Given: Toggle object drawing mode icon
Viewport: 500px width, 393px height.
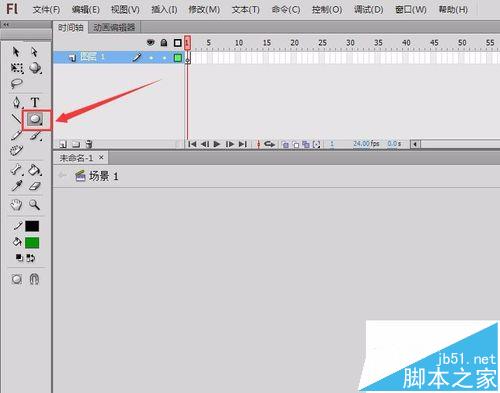Looking at the screenshot, I should [17, 279].
